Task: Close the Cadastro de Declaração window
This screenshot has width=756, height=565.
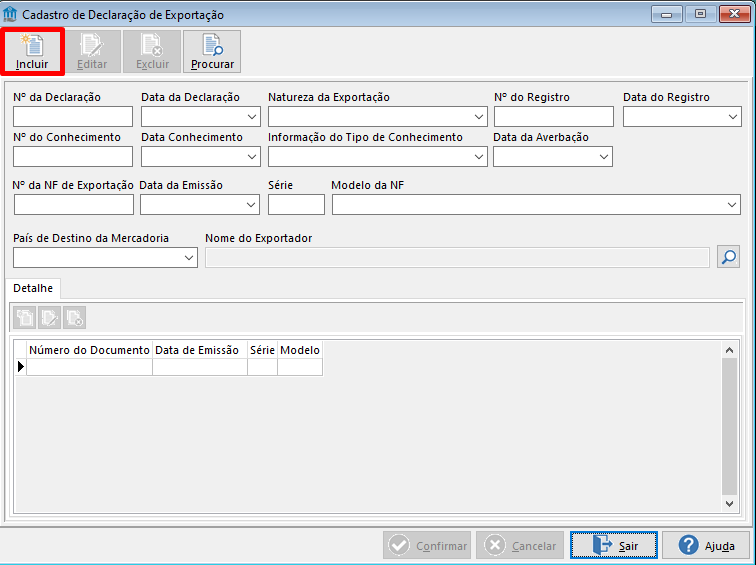Action: 734,14
